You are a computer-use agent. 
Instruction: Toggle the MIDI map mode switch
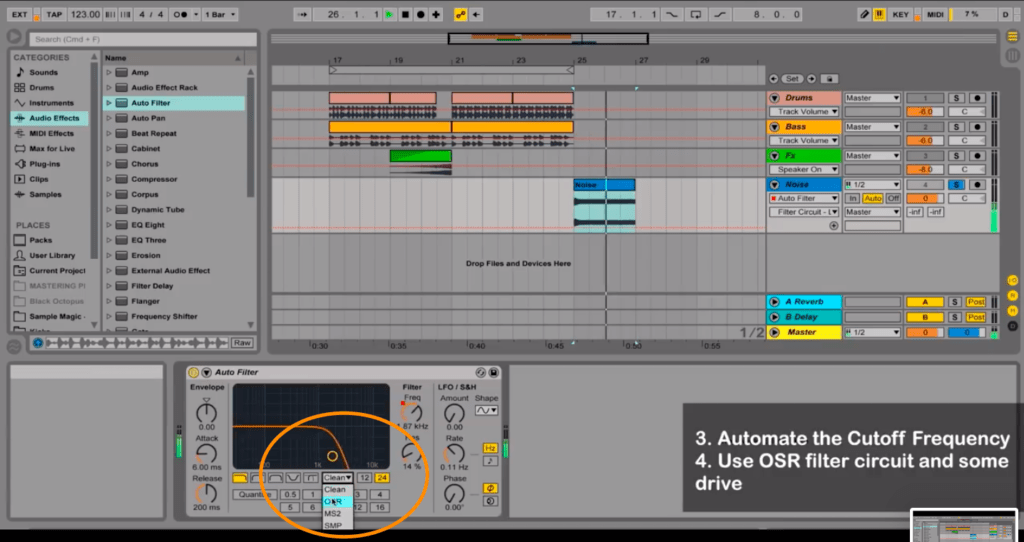[935, 14]
